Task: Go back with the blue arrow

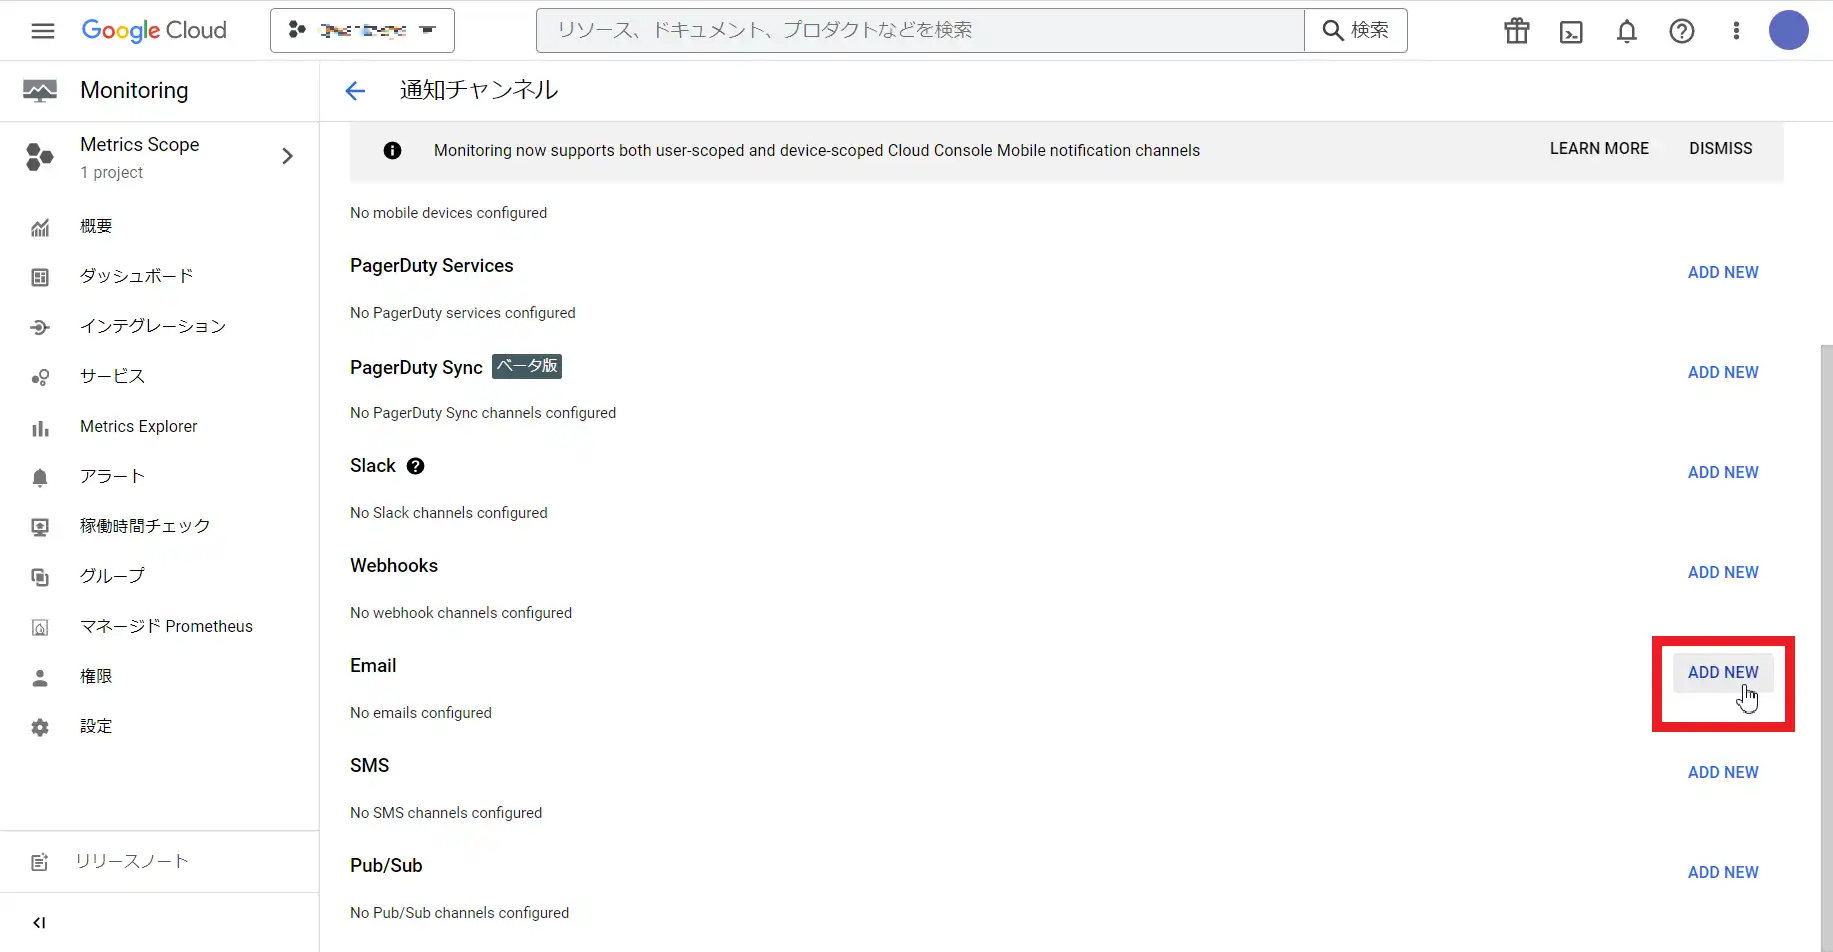Action: click(x=355, y=91)
